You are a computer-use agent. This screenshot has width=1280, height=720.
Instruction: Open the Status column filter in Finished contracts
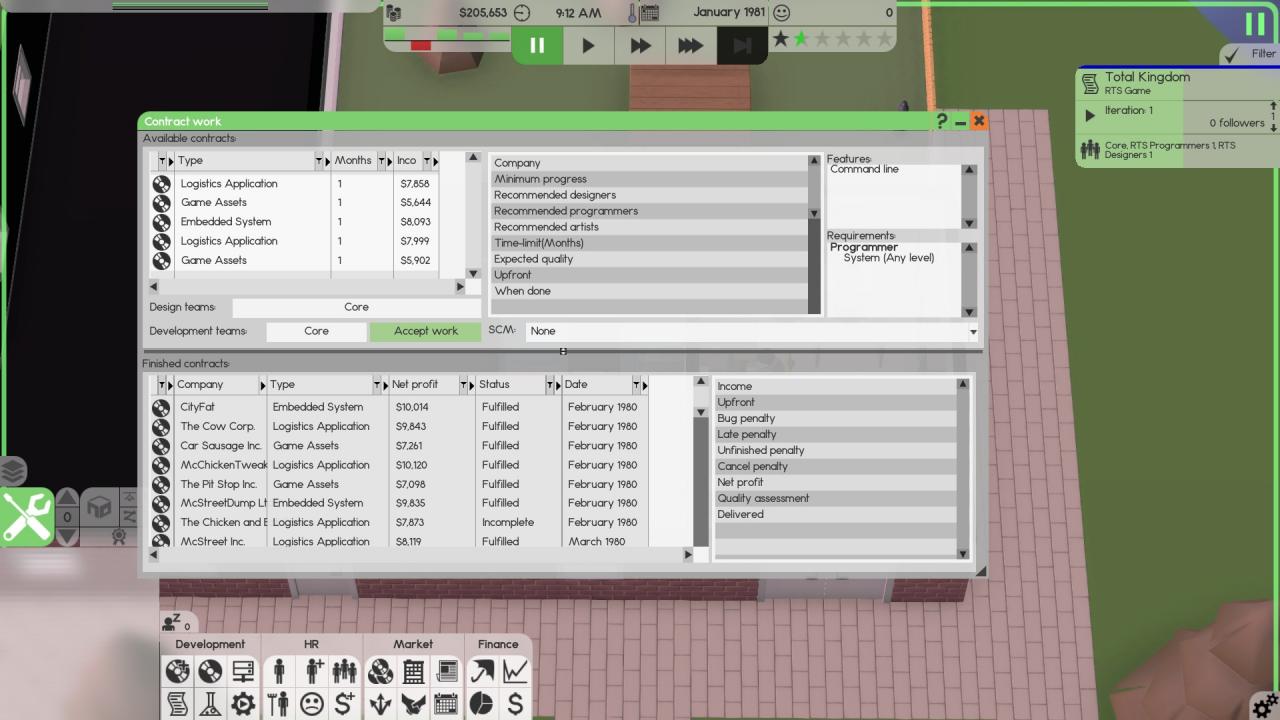(549, 385)
